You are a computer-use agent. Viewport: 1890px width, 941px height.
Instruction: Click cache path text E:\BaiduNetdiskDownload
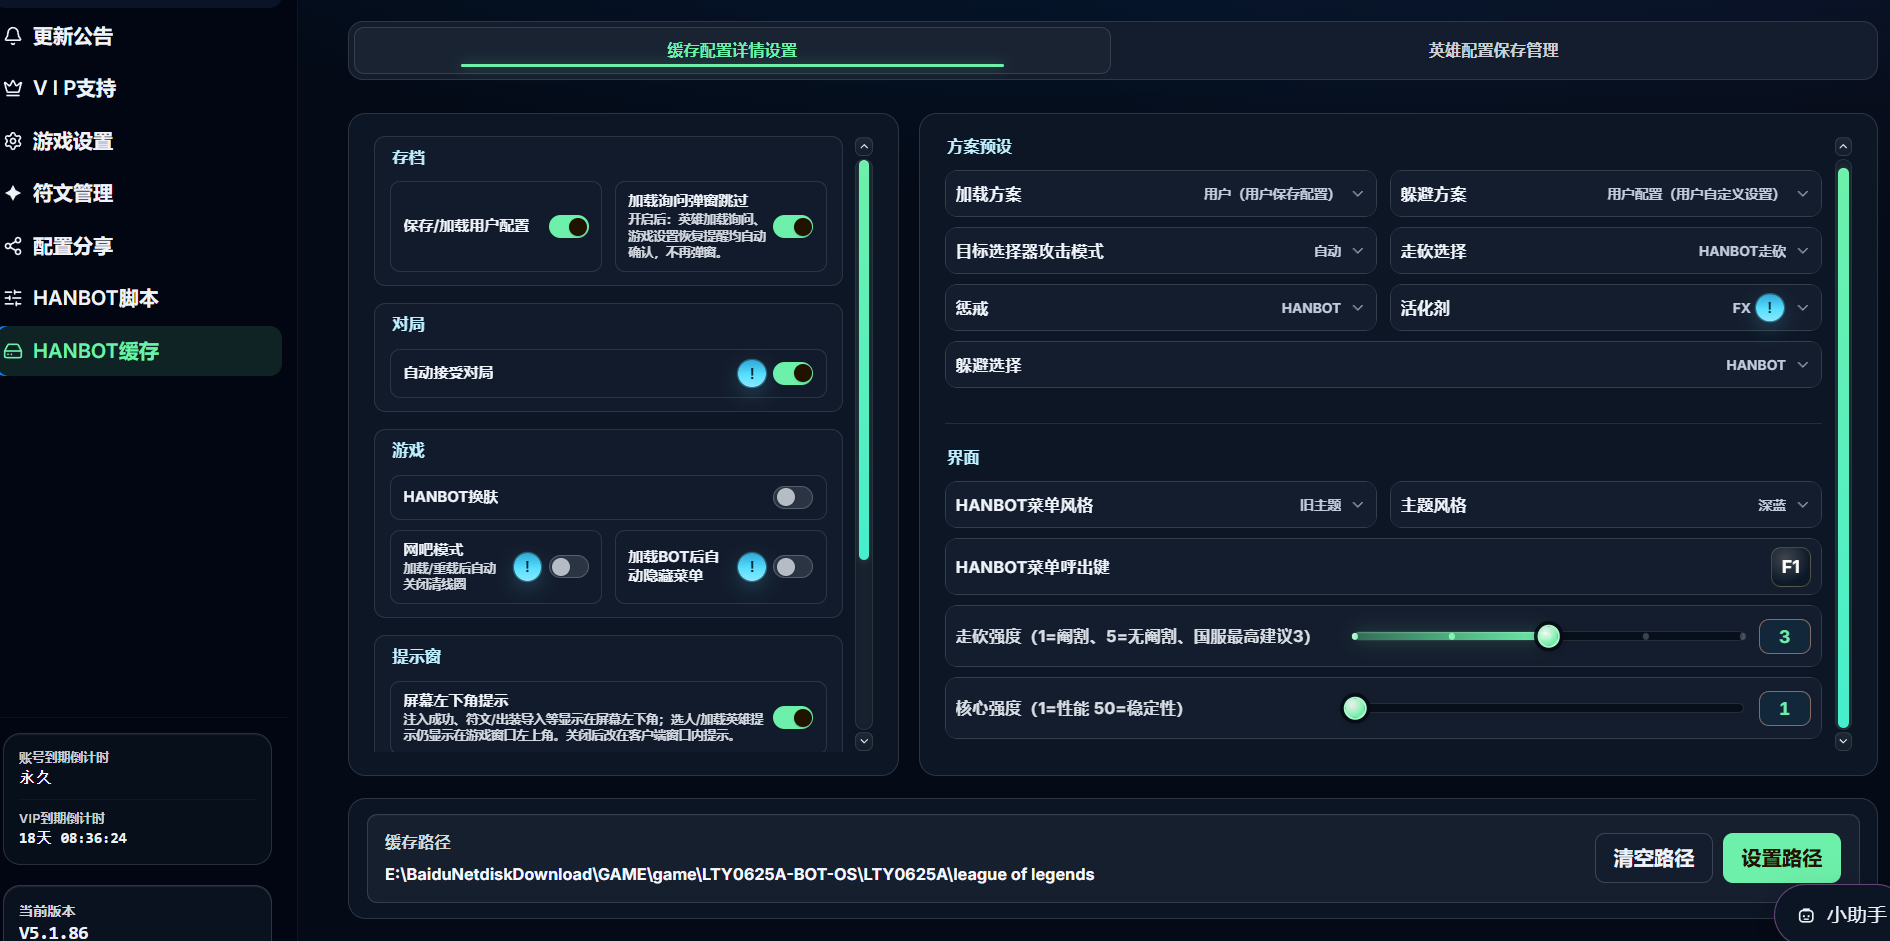[x=739, y=874]
